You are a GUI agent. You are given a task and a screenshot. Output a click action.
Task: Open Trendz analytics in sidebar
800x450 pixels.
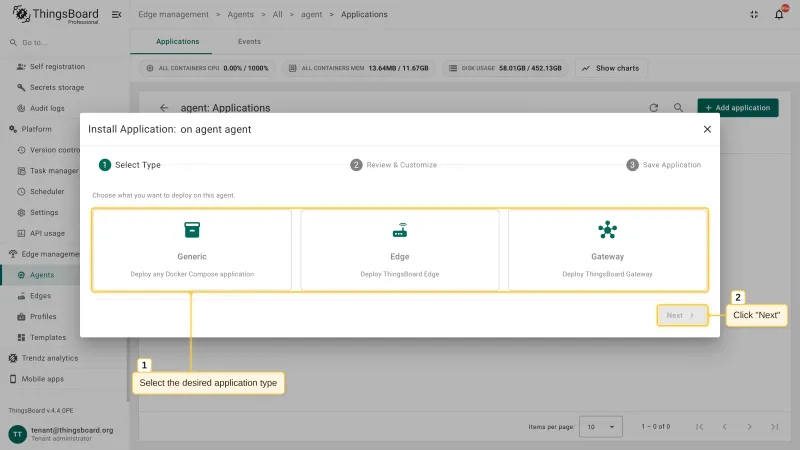click(49, 358)
